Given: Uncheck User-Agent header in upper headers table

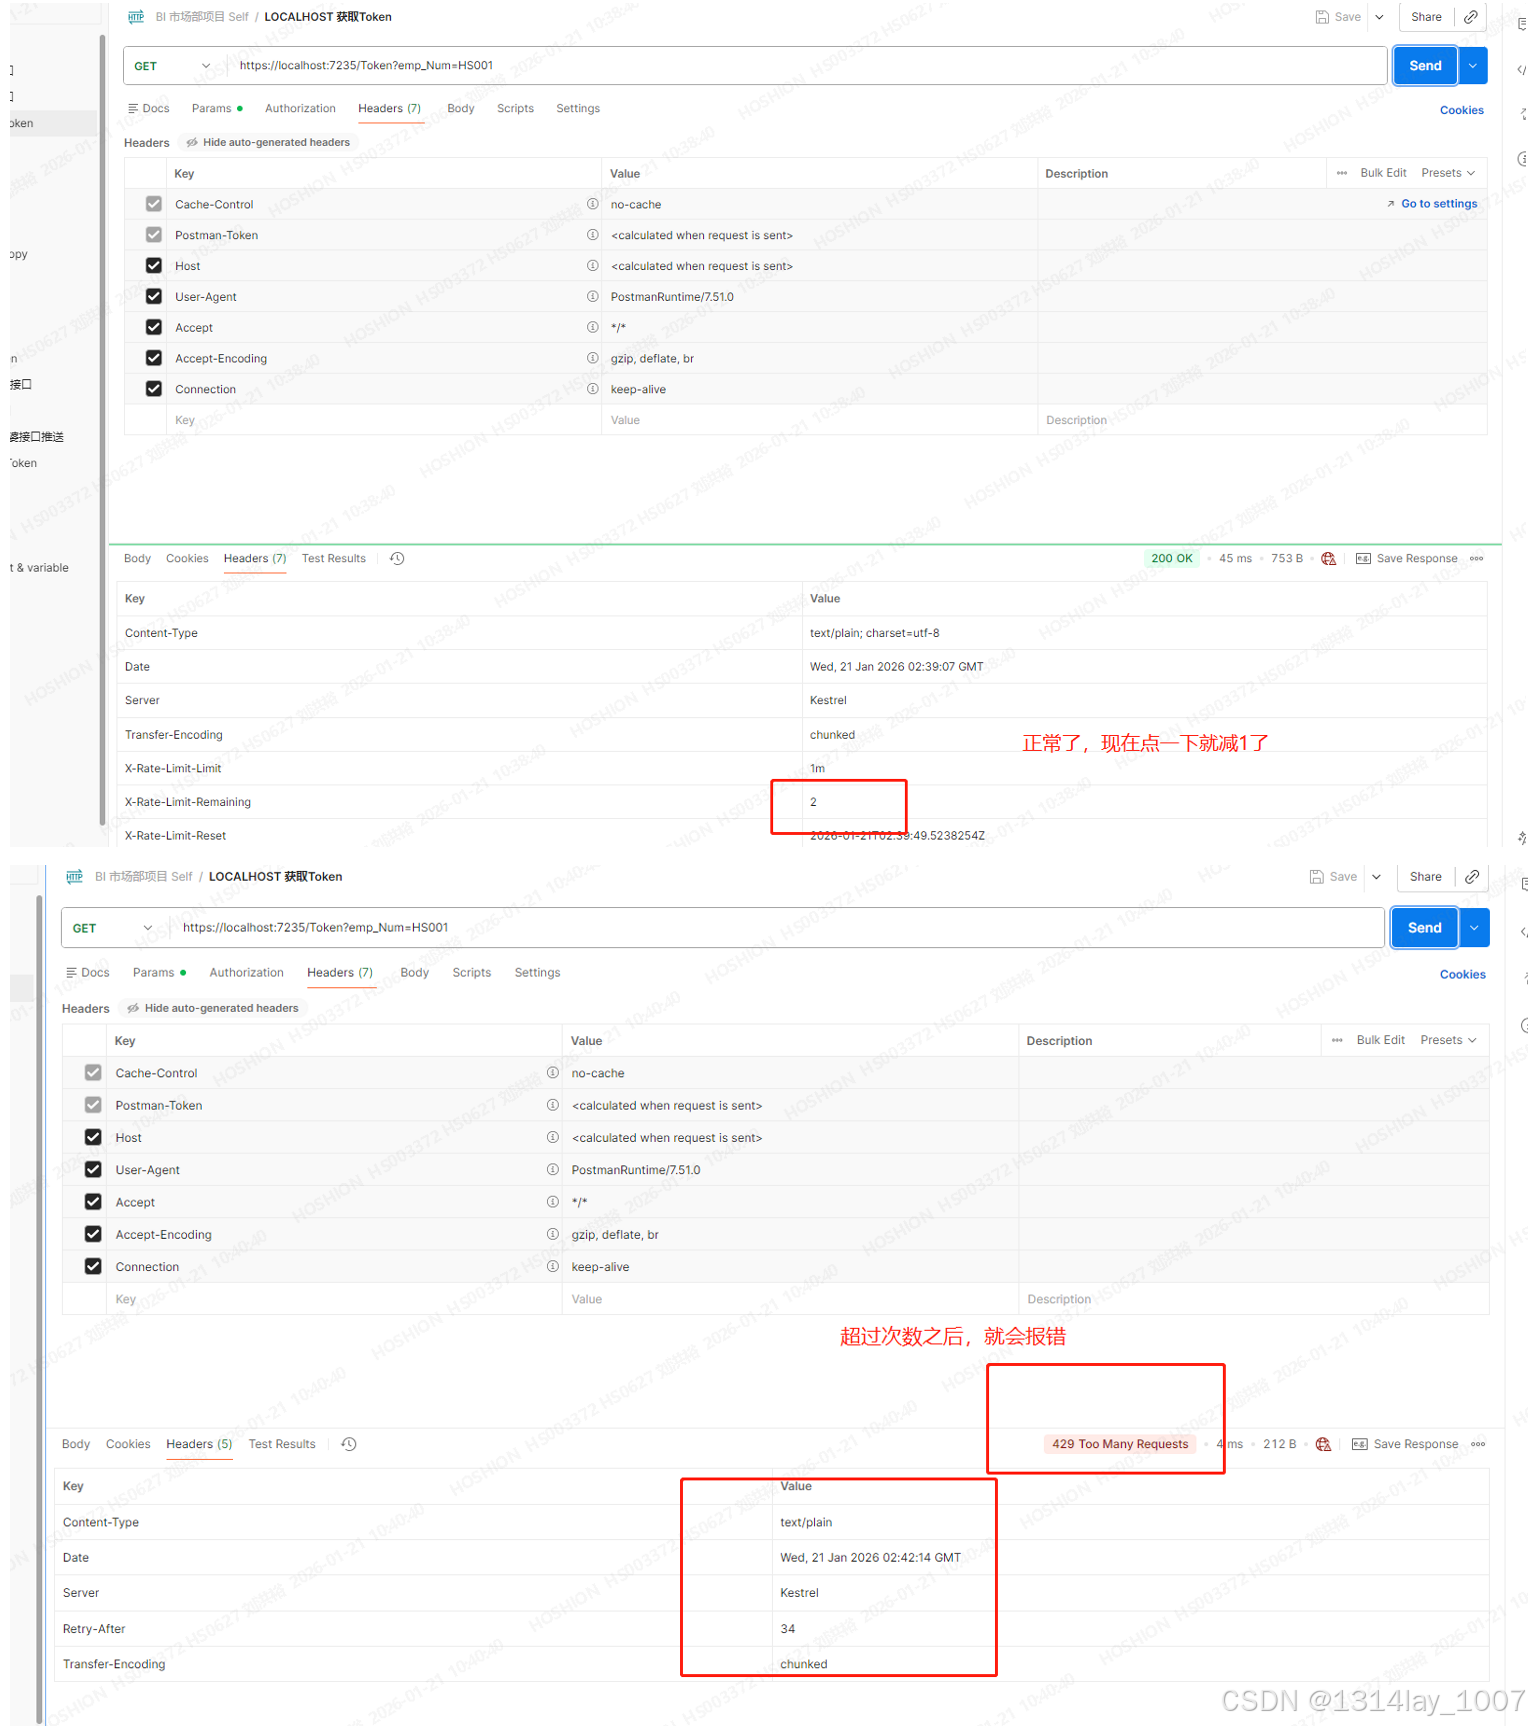Looking at the screenshot, I should click(x=153, y=297).
